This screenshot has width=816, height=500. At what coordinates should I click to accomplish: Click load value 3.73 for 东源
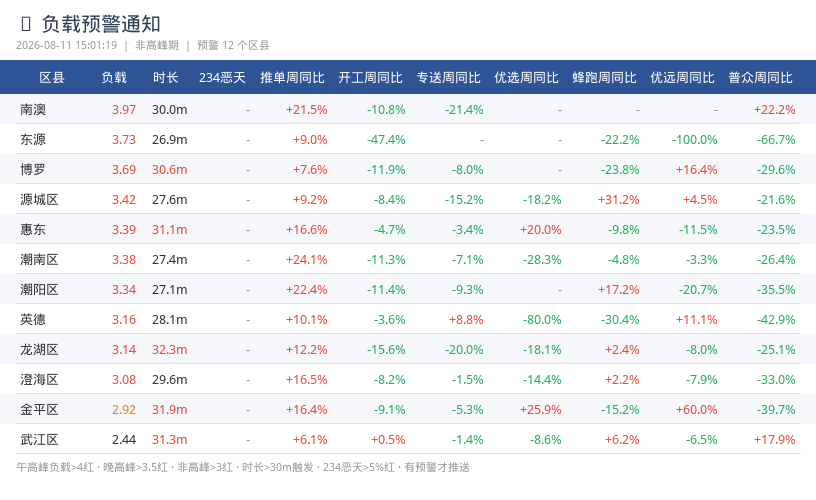tap(124, 139)
